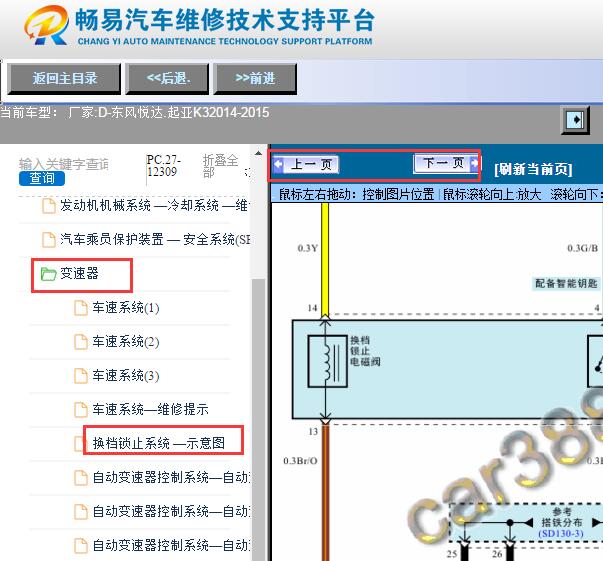Click the 折叠全部 collapse-all link
The image size is (603, 561).
tap(220, 166)
